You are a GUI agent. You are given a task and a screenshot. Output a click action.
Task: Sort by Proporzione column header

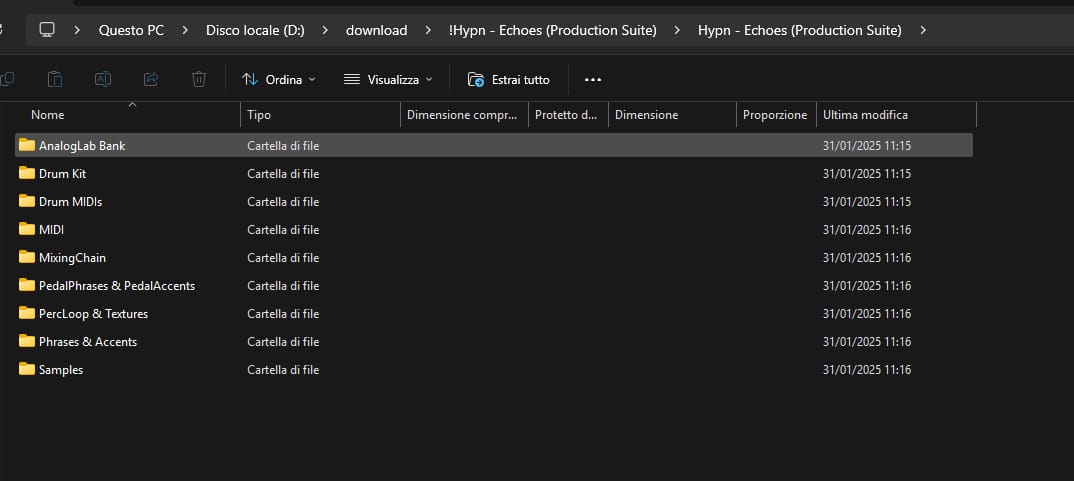point(775,114)
